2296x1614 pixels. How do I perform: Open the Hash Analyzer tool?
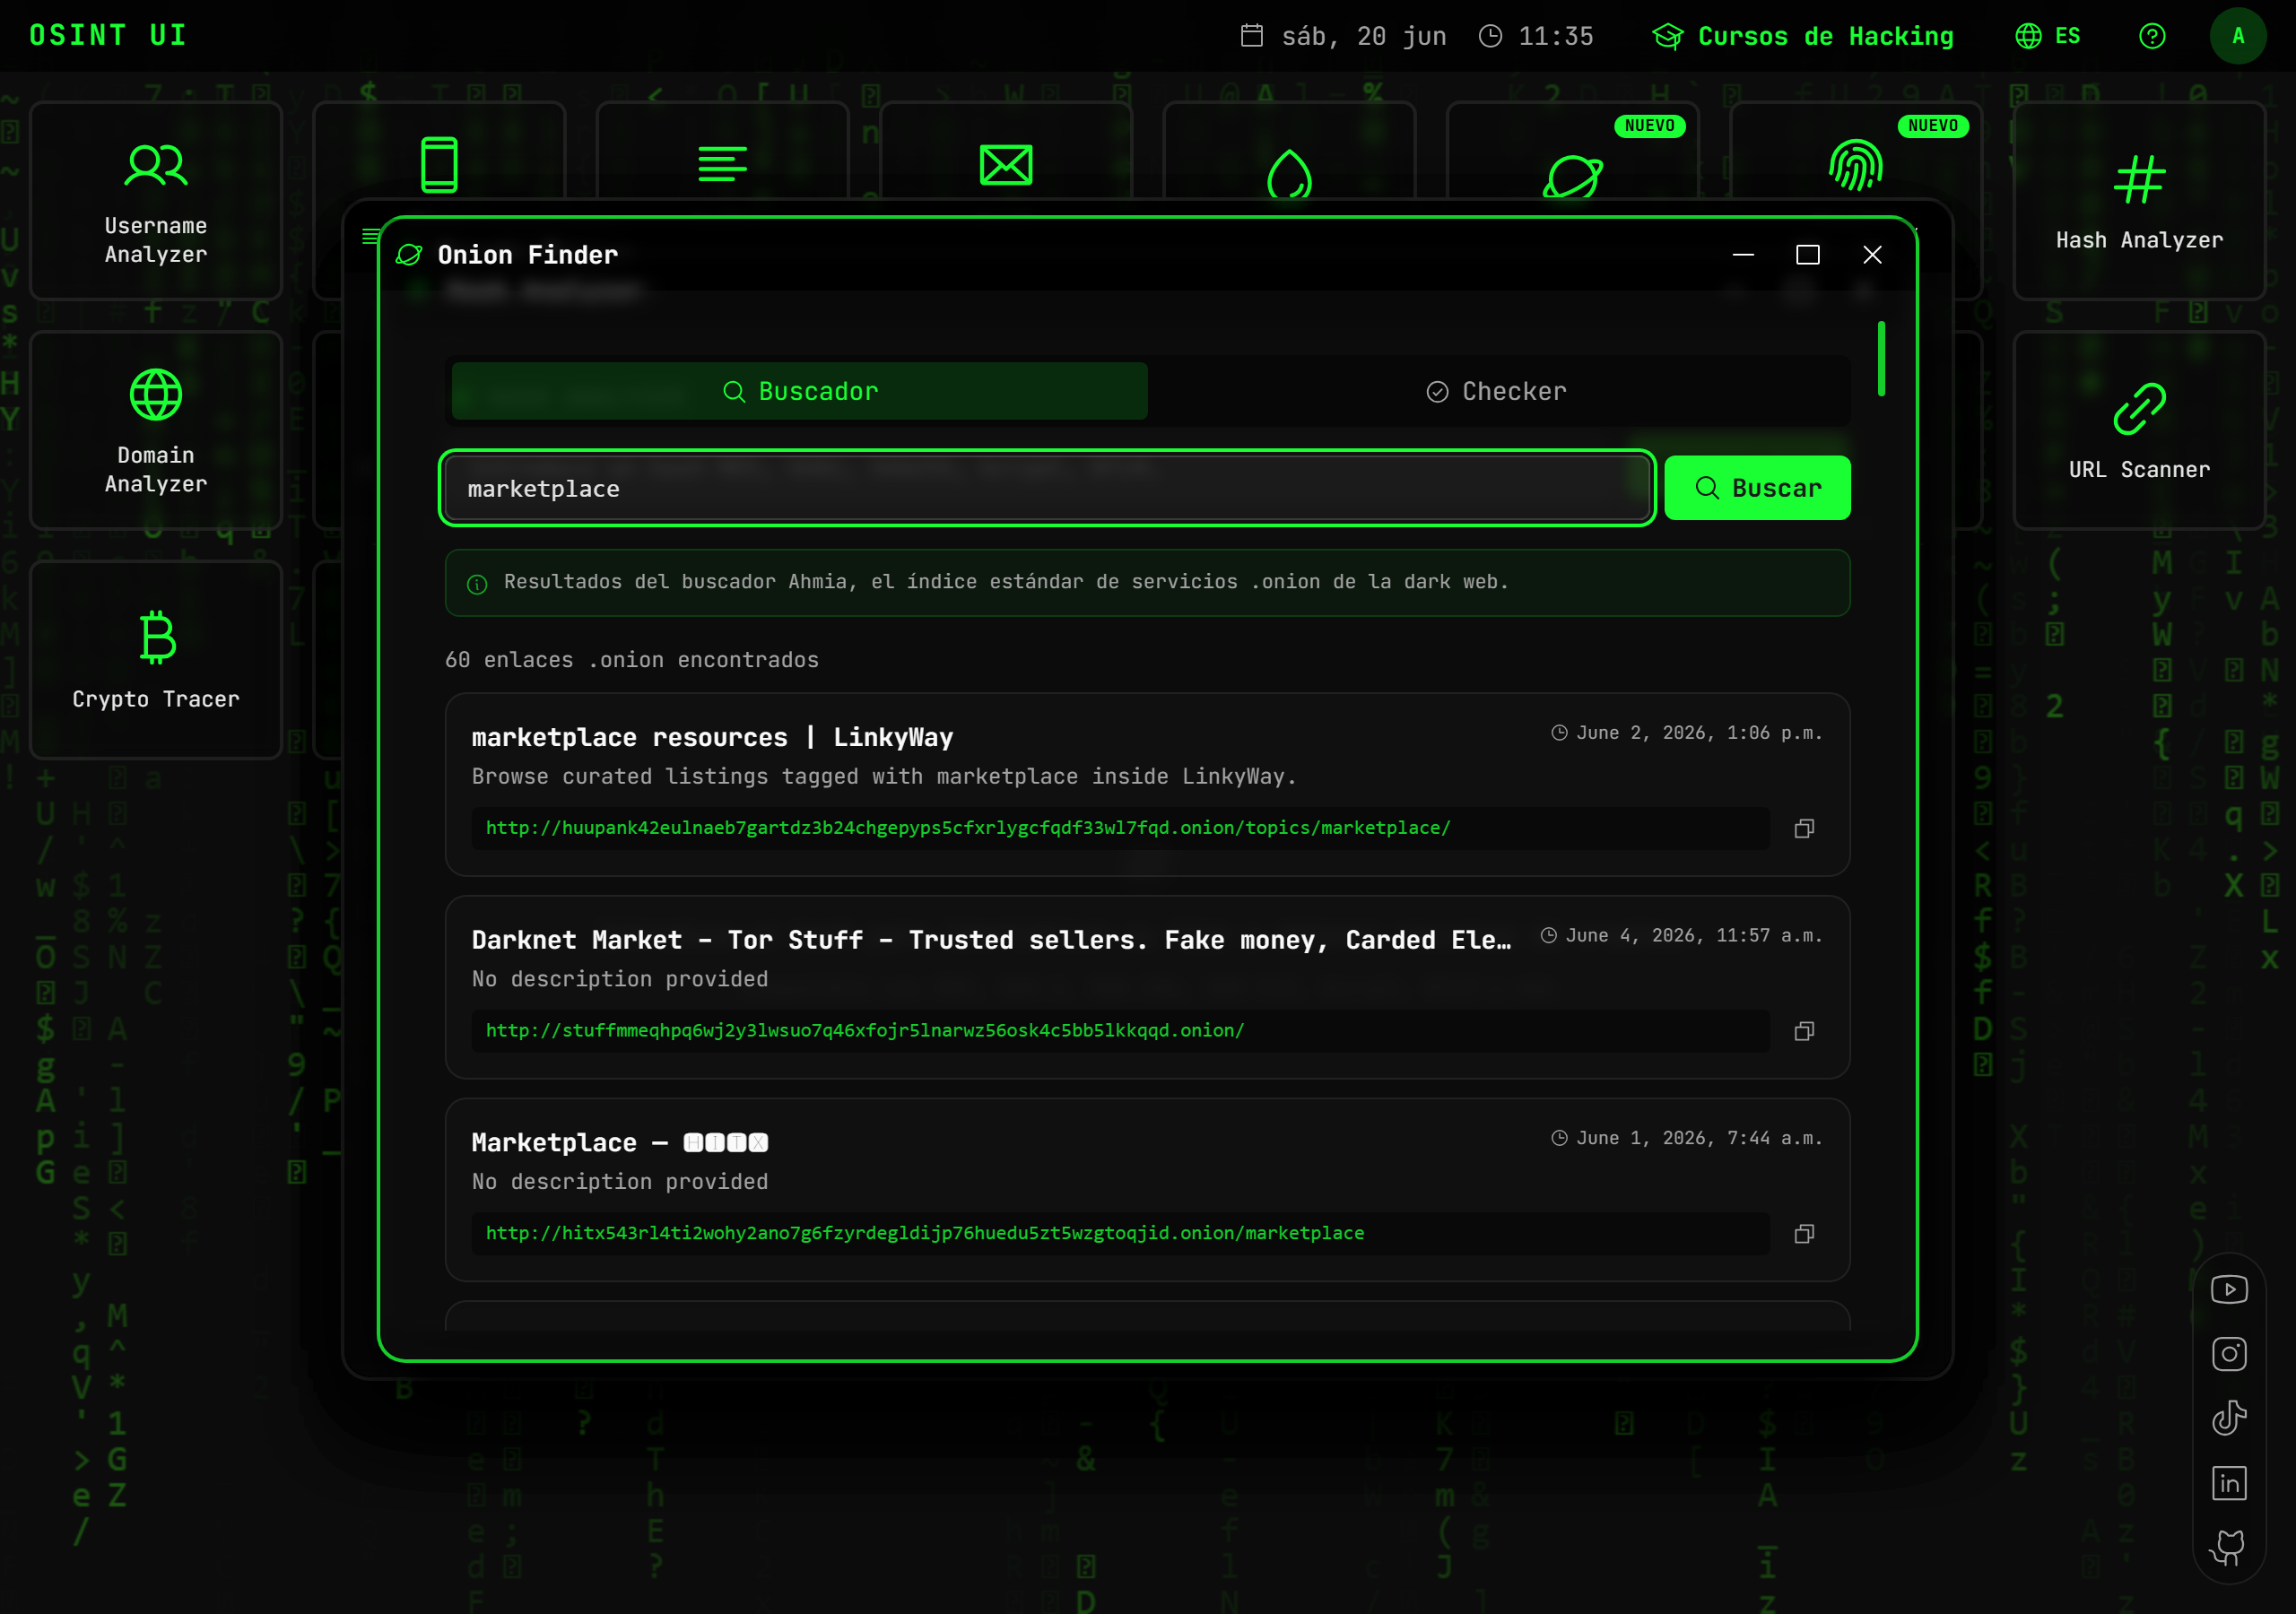click(x=2139, y=200)
